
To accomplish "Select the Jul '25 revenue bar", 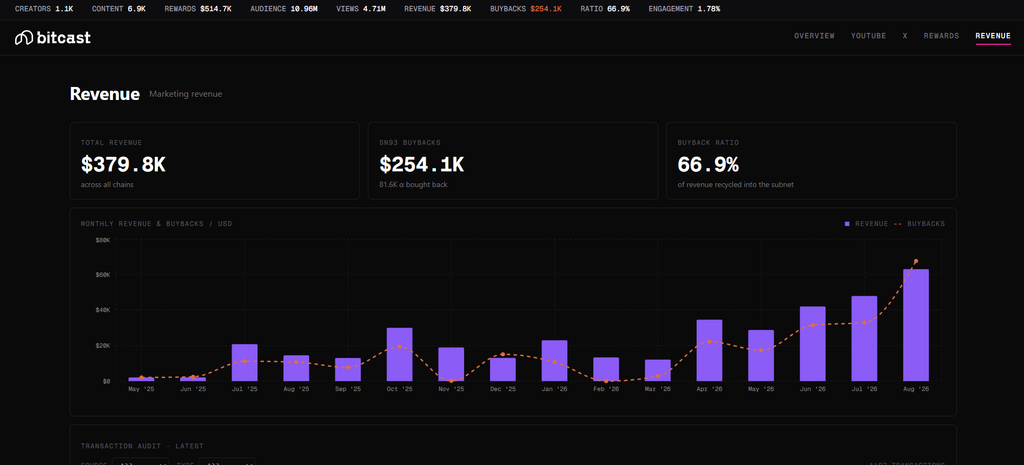I will coord(244,362).
